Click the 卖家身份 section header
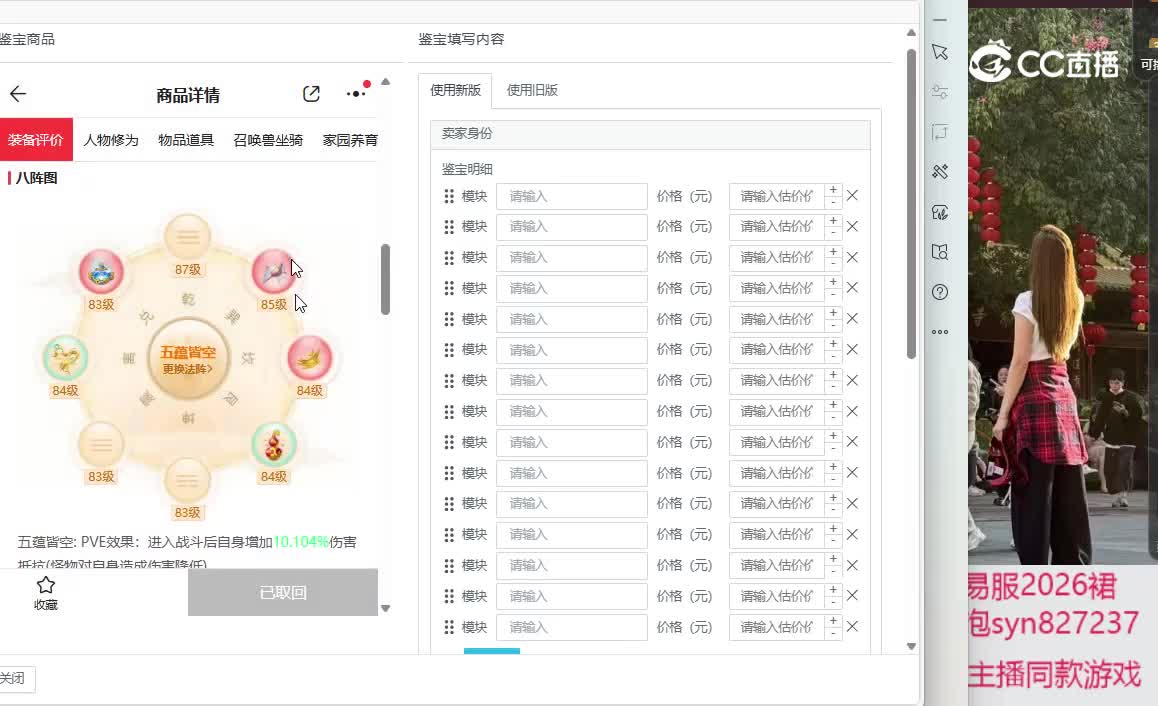Viewport: 1158px width, 706px height. [650, 134]
